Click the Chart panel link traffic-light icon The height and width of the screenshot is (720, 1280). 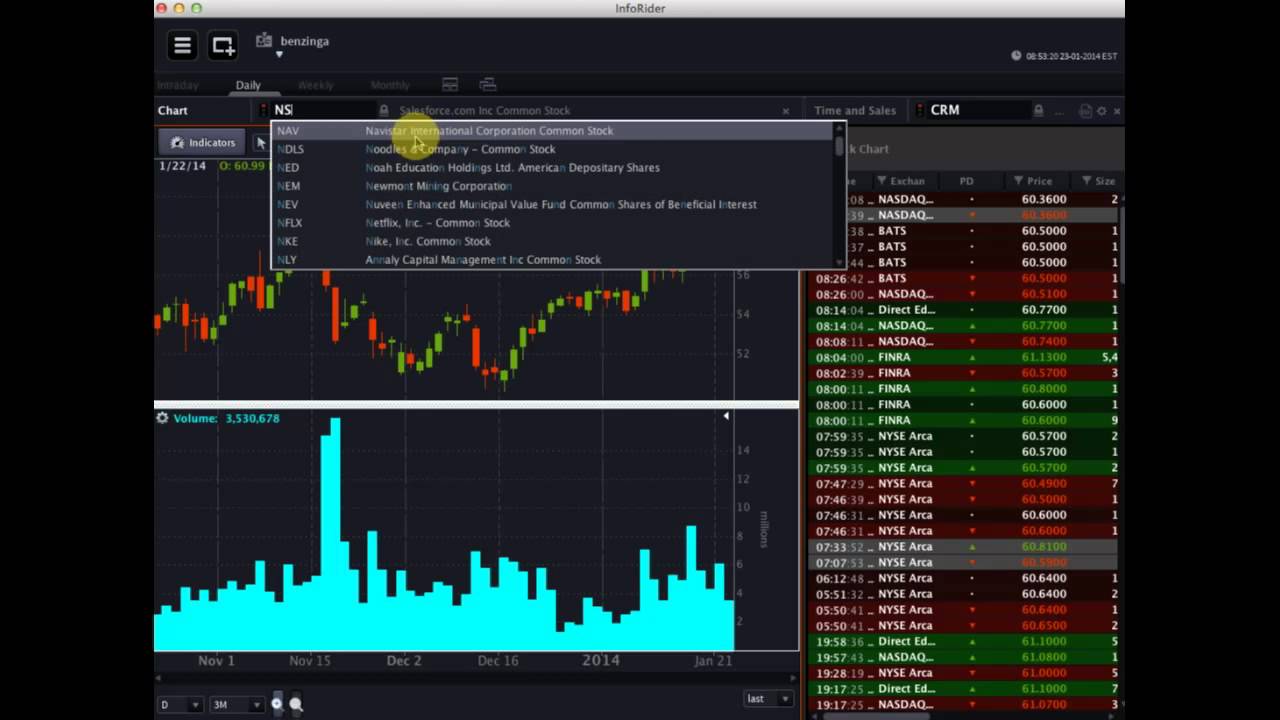click(x=263, y=110)
